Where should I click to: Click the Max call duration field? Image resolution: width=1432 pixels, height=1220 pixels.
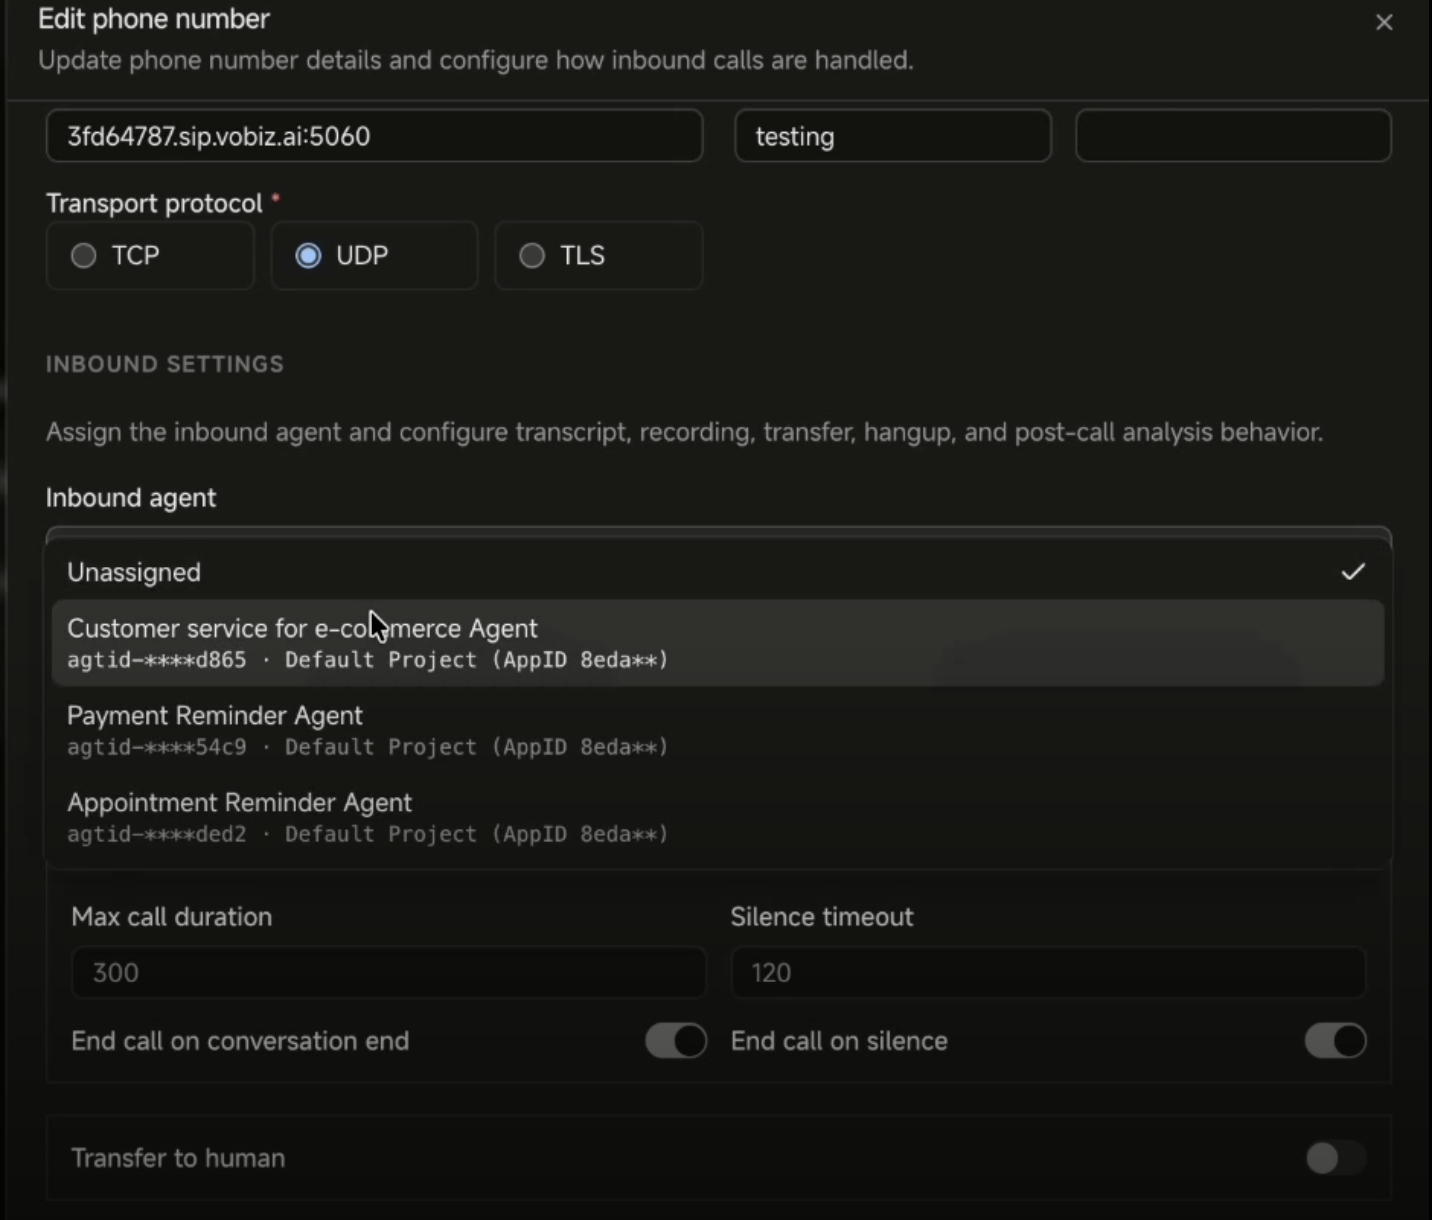point(388,973)
